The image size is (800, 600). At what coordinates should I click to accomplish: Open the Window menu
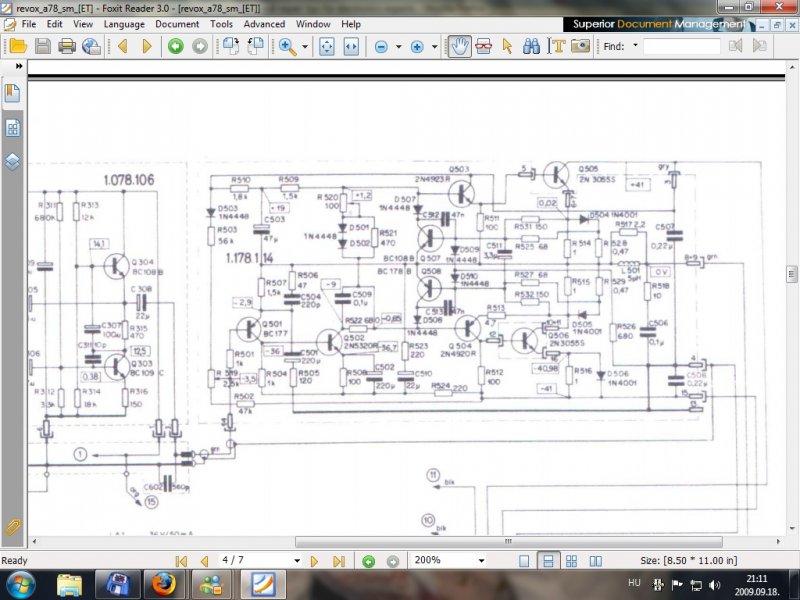coord(313,24)
